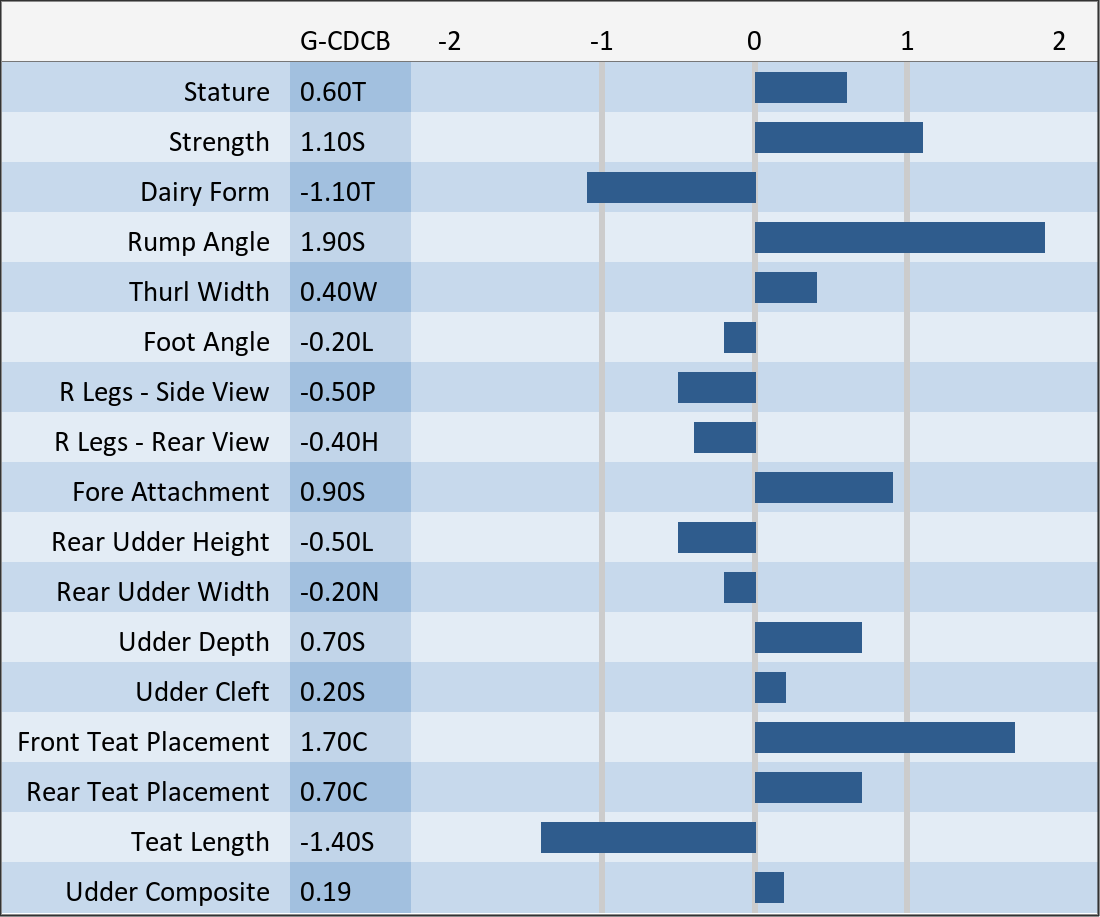Viewport: 1100px width, 917px height.
Task: Click the axis label 2
Action: (1059, 41)
